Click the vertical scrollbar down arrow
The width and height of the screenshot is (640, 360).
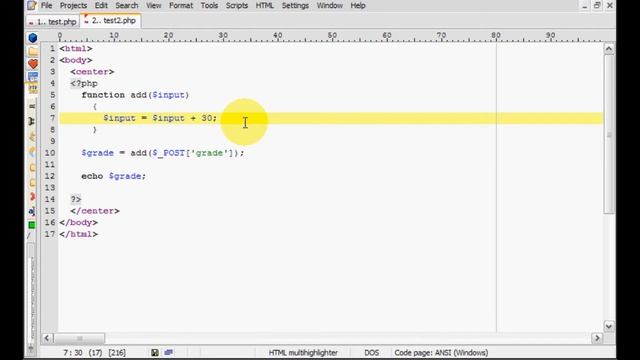(609, 326)
